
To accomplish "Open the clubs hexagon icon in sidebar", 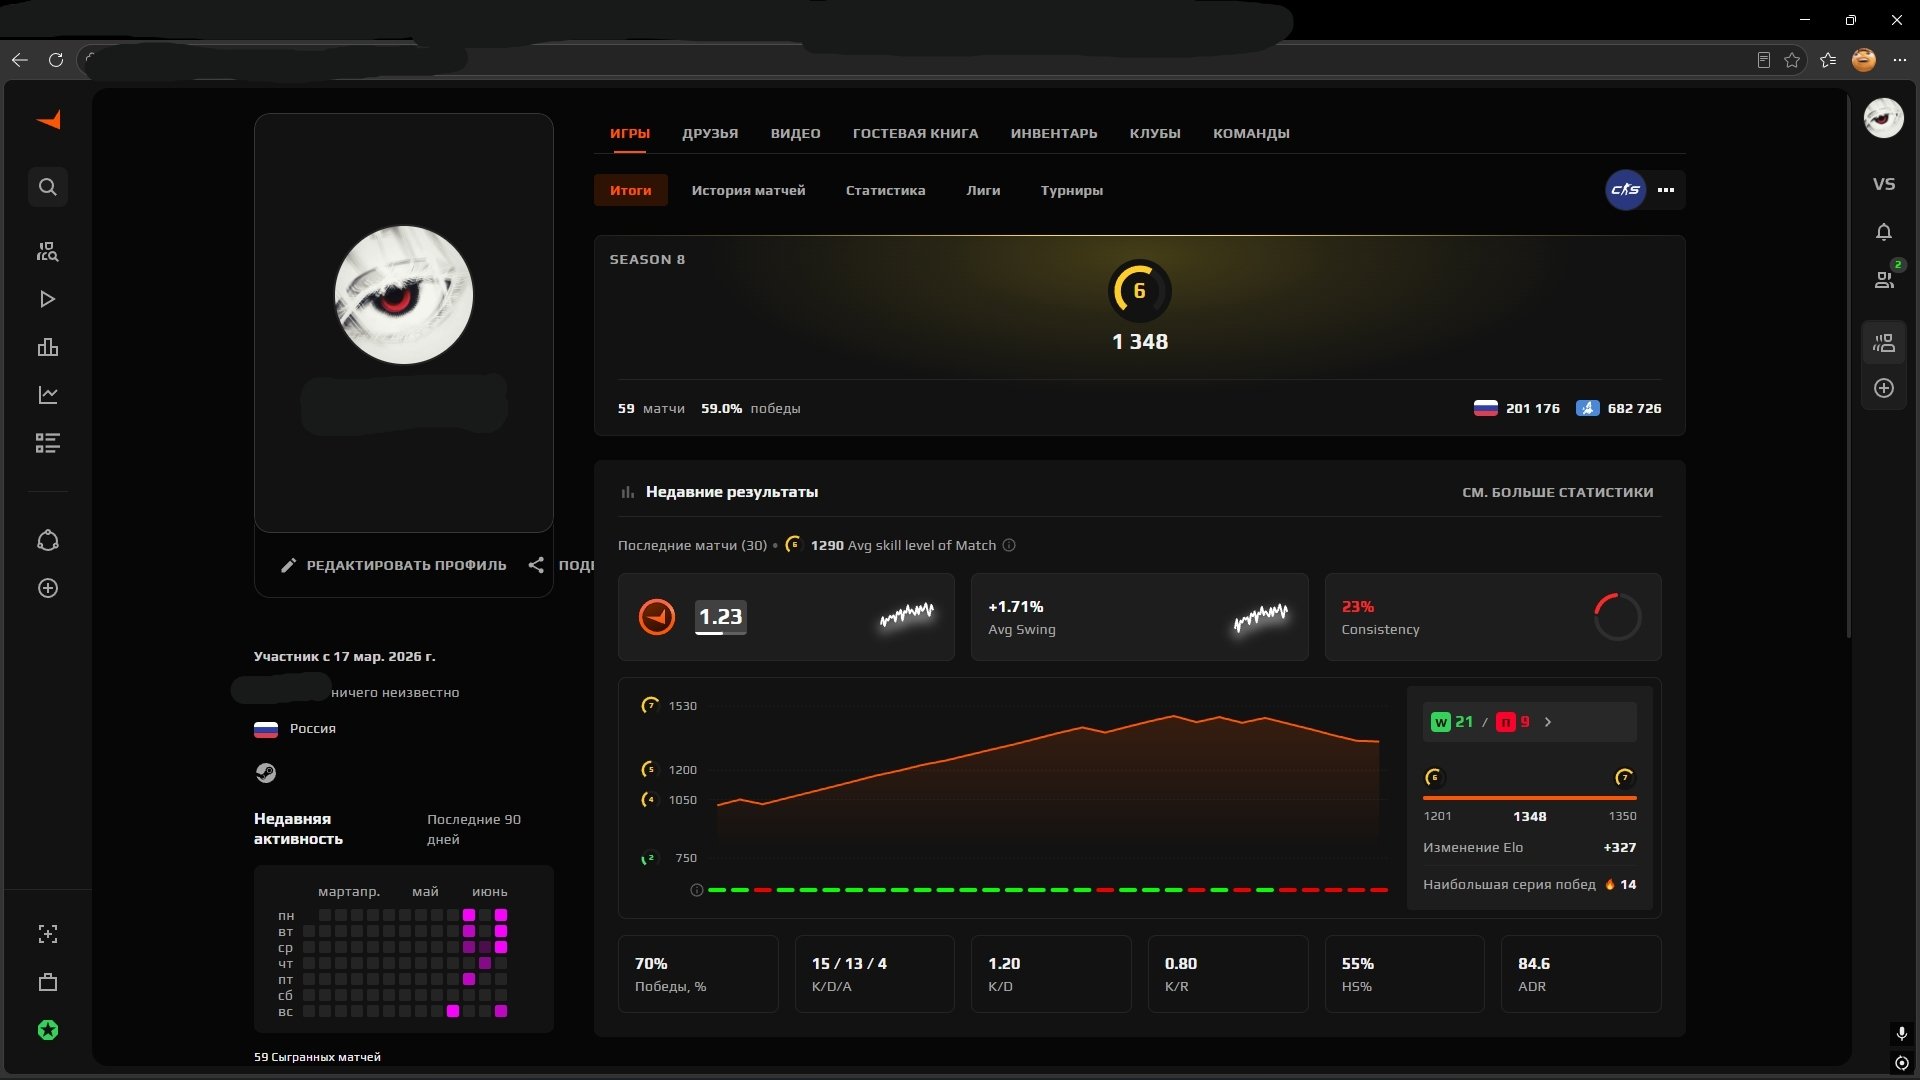I will point(48,541).
